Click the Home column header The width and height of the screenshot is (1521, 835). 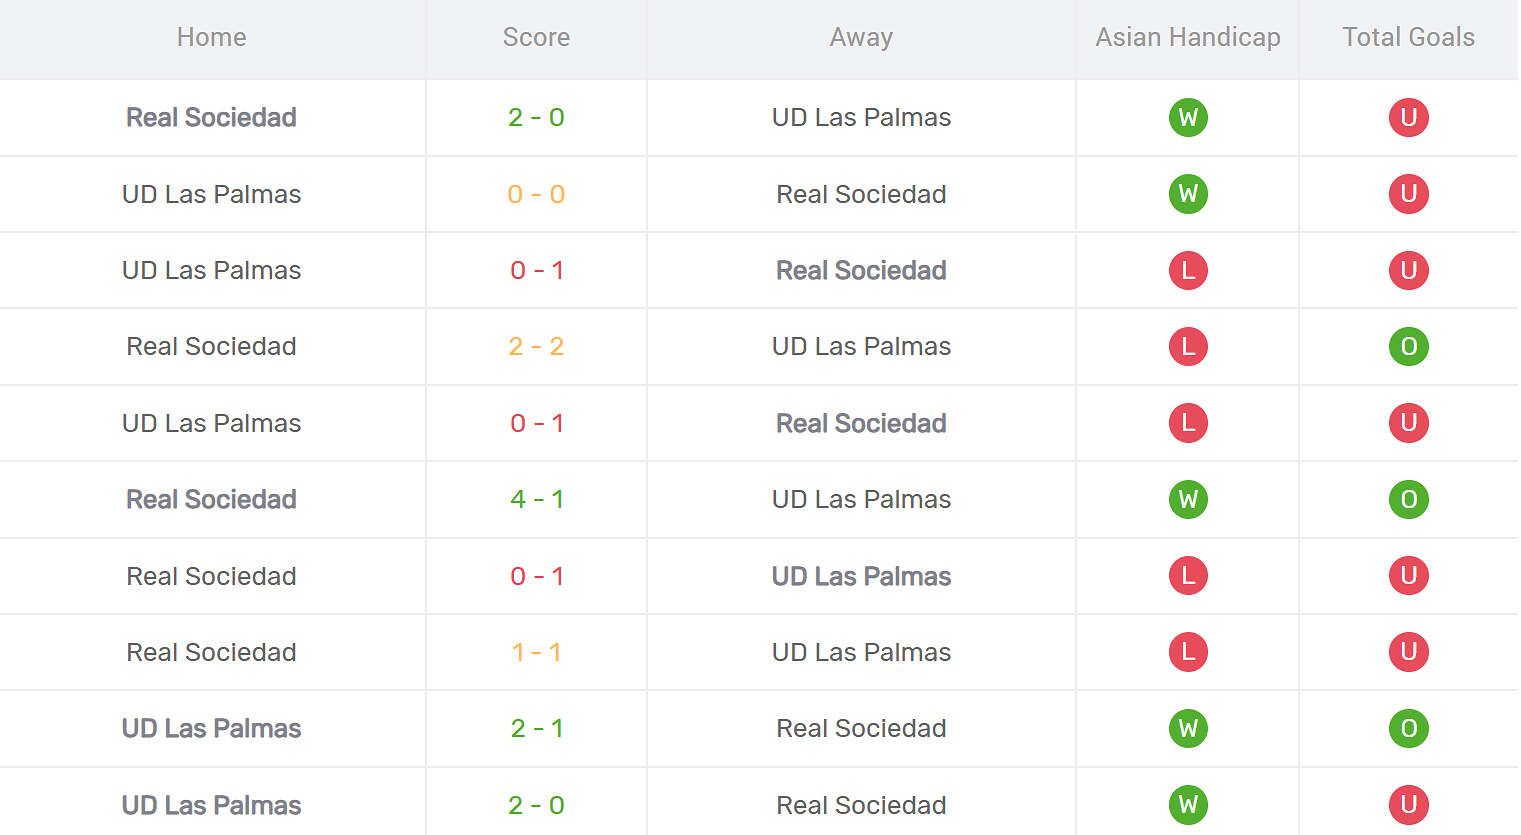211,37
